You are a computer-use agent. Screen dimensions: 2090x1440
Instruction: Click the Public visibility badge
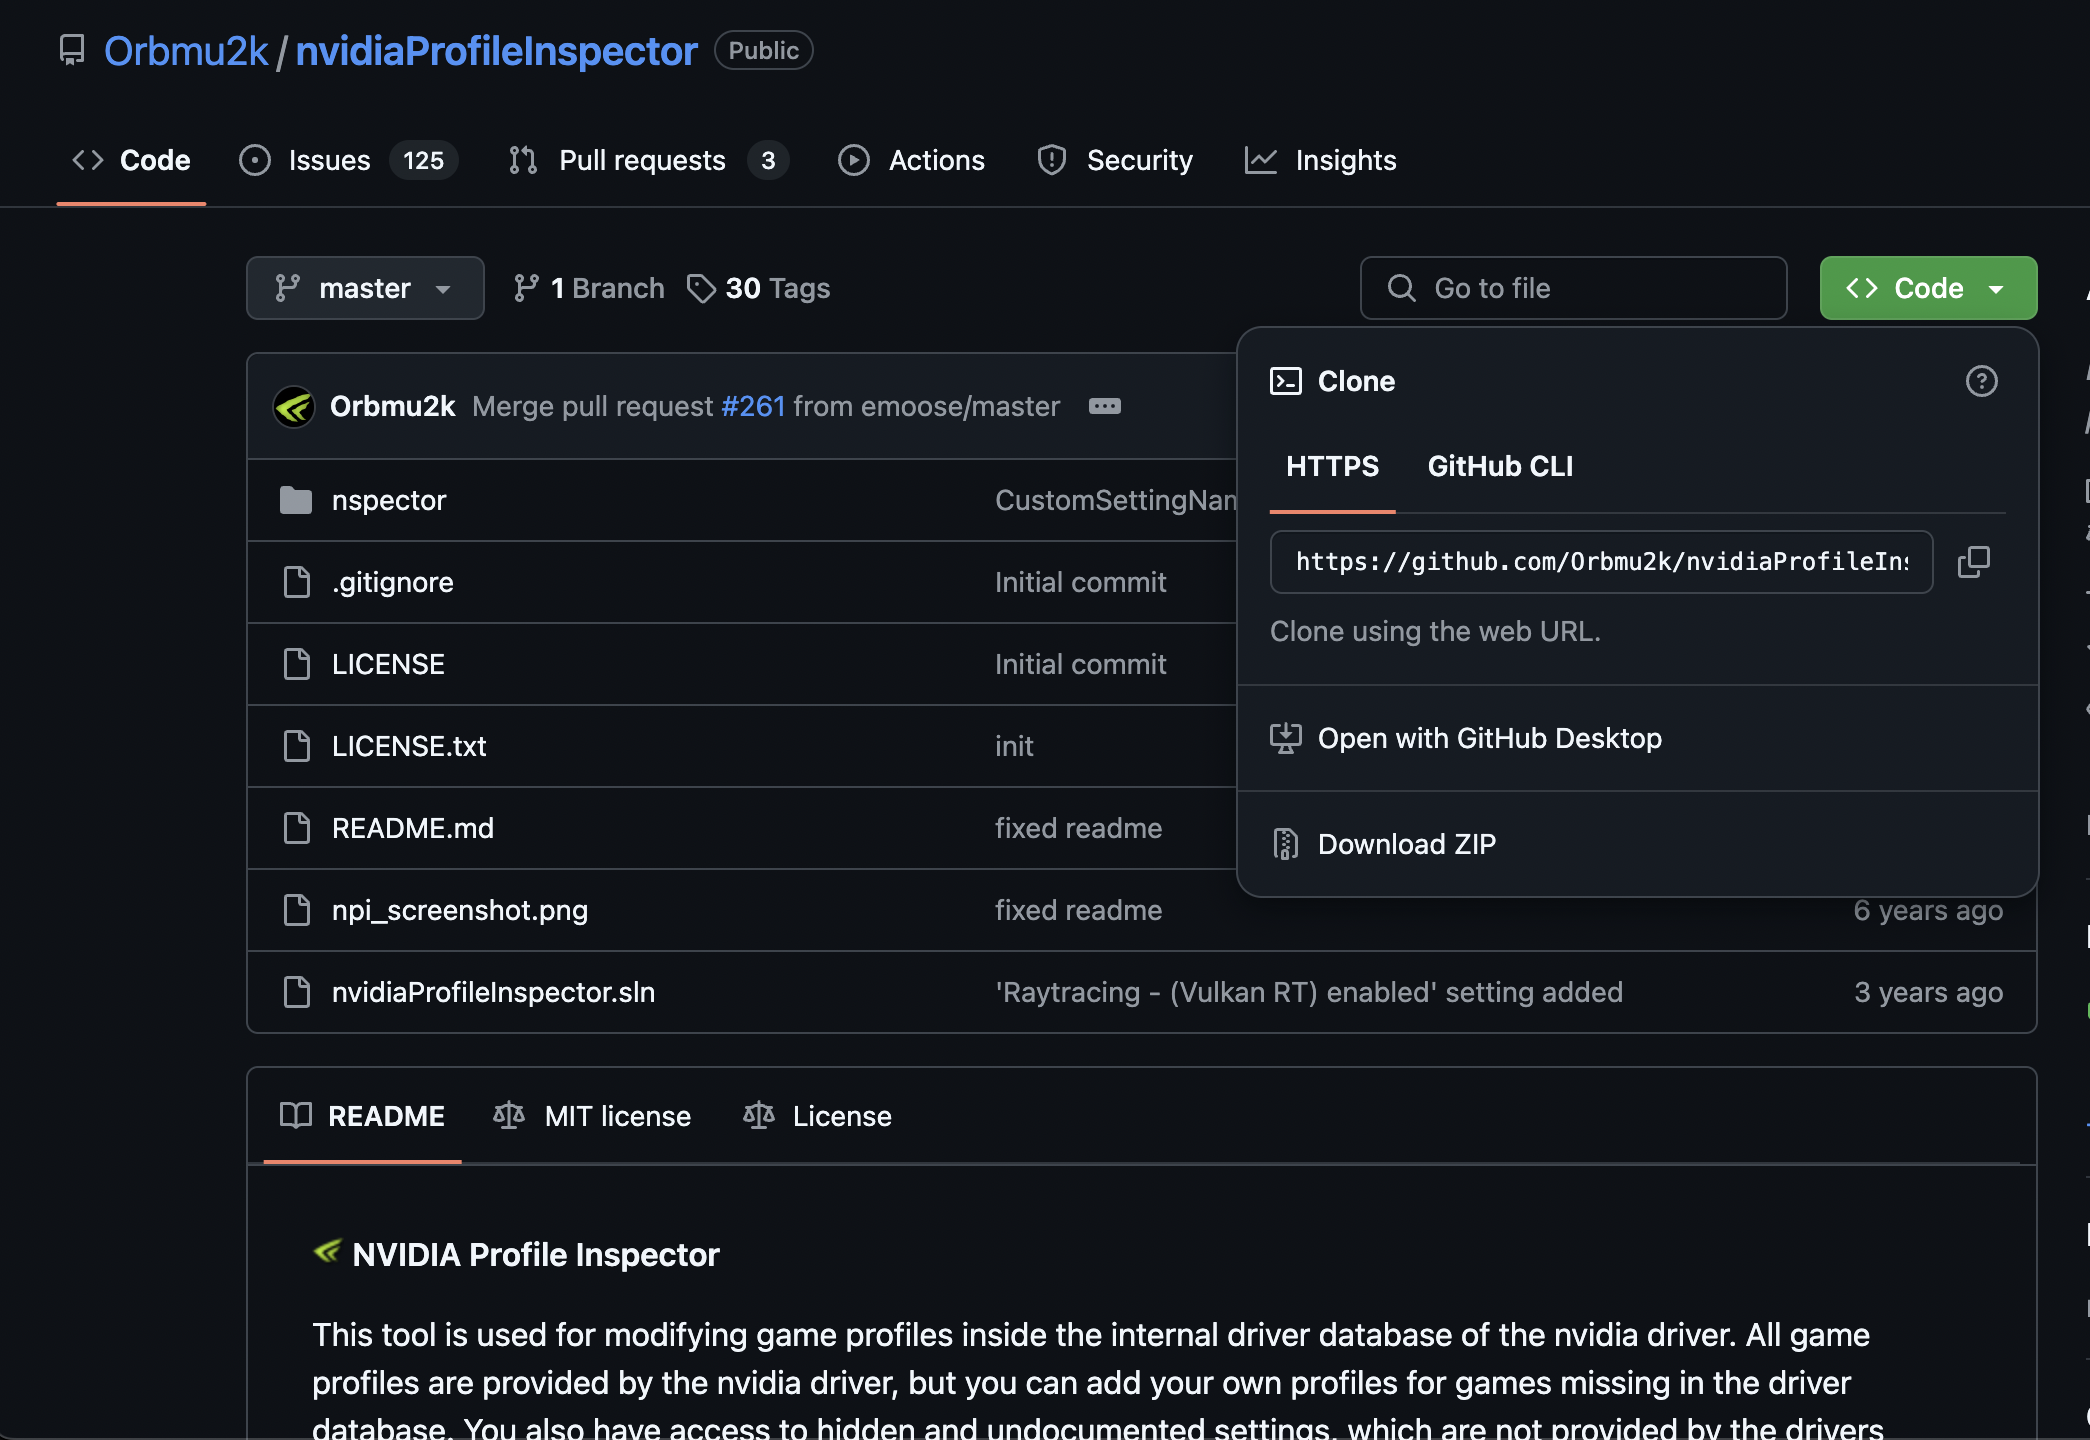coord(764,50)
